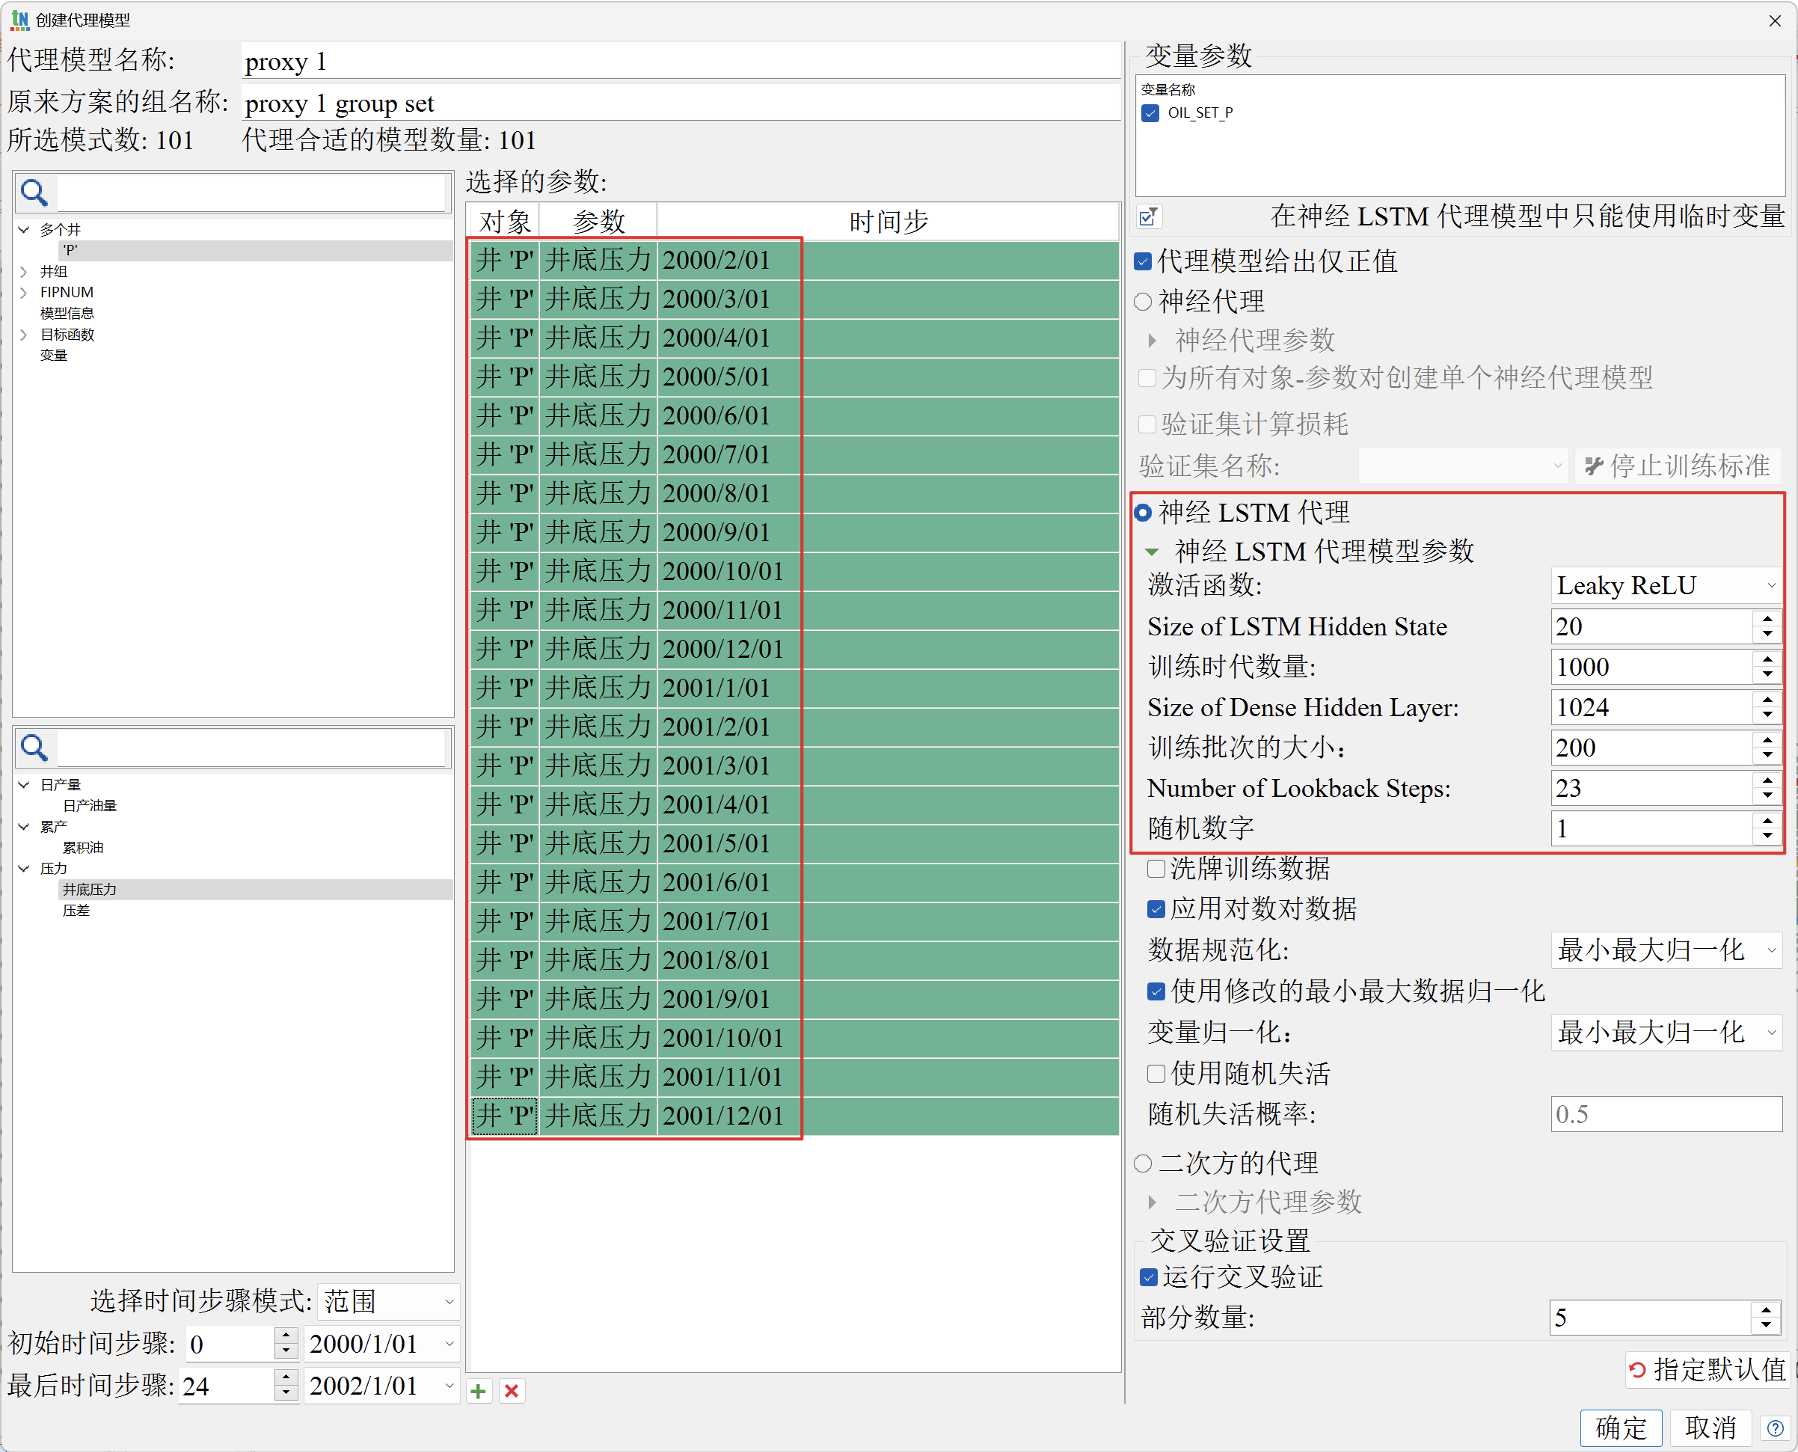Click the red X remove-parameter icon
Viewport: 1798px width, 1452px height.
click(x=512, y=1391)
